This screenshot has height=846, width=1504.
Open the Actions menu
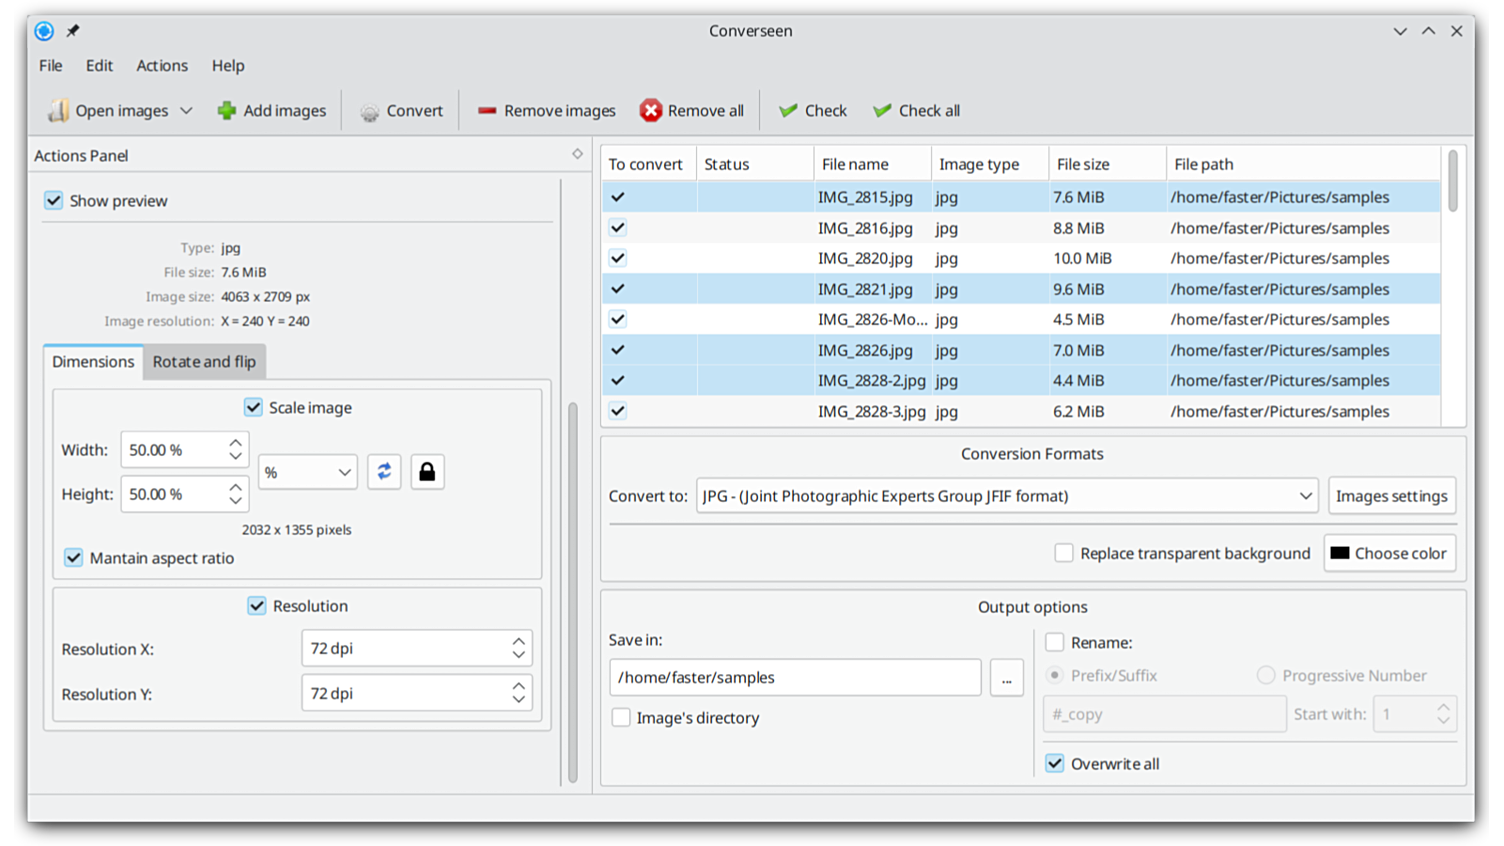(162, 66)
